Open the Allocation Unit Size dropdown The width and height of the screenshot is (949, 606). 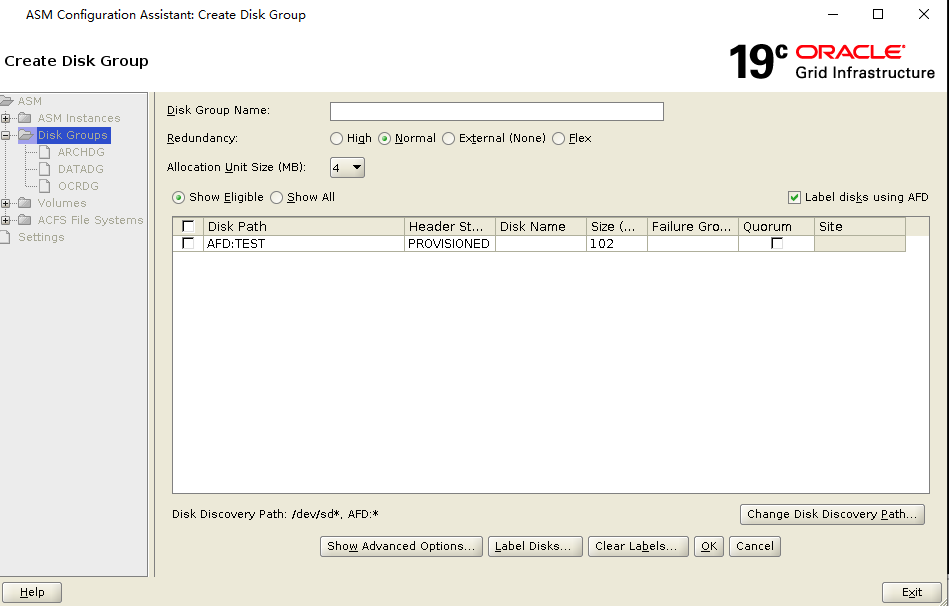pyautogui.click(x=356, y=166)
